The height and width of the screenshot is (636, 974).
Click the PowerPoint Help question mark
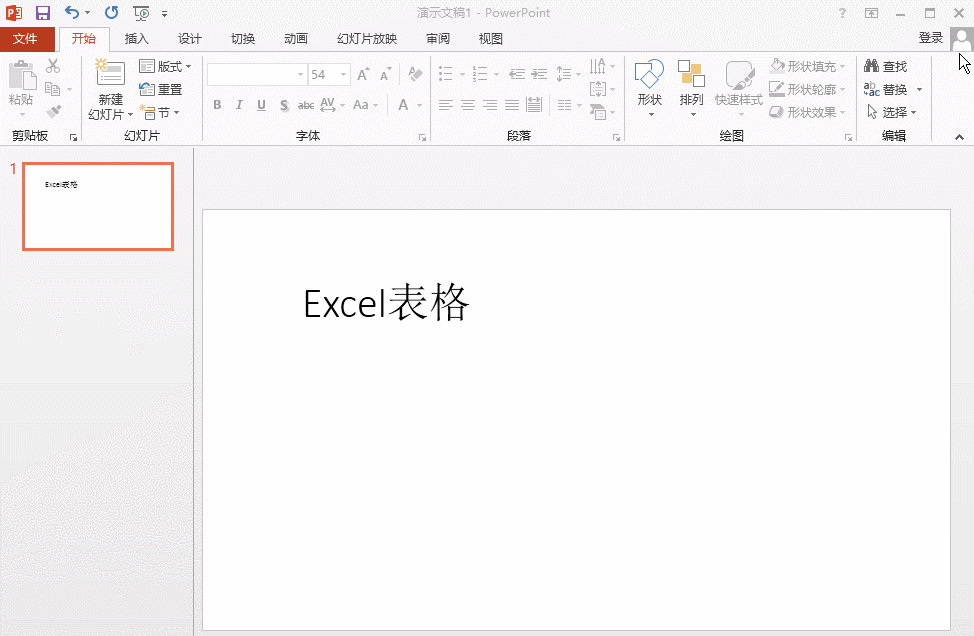(842, 13)
